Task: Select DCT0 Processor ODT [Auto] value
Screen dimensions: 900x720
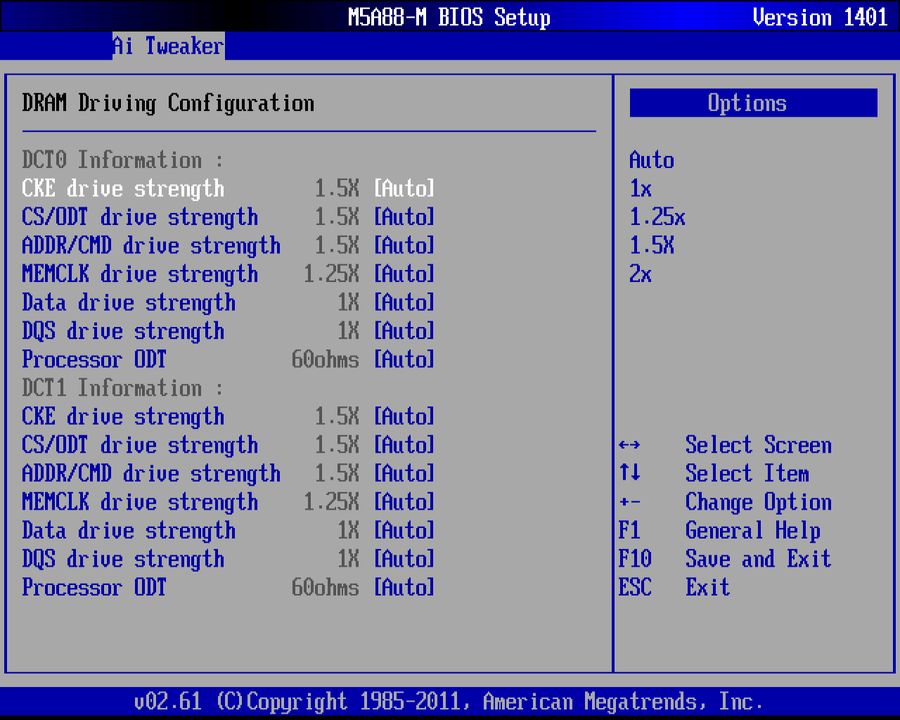Action: (404, 359)
